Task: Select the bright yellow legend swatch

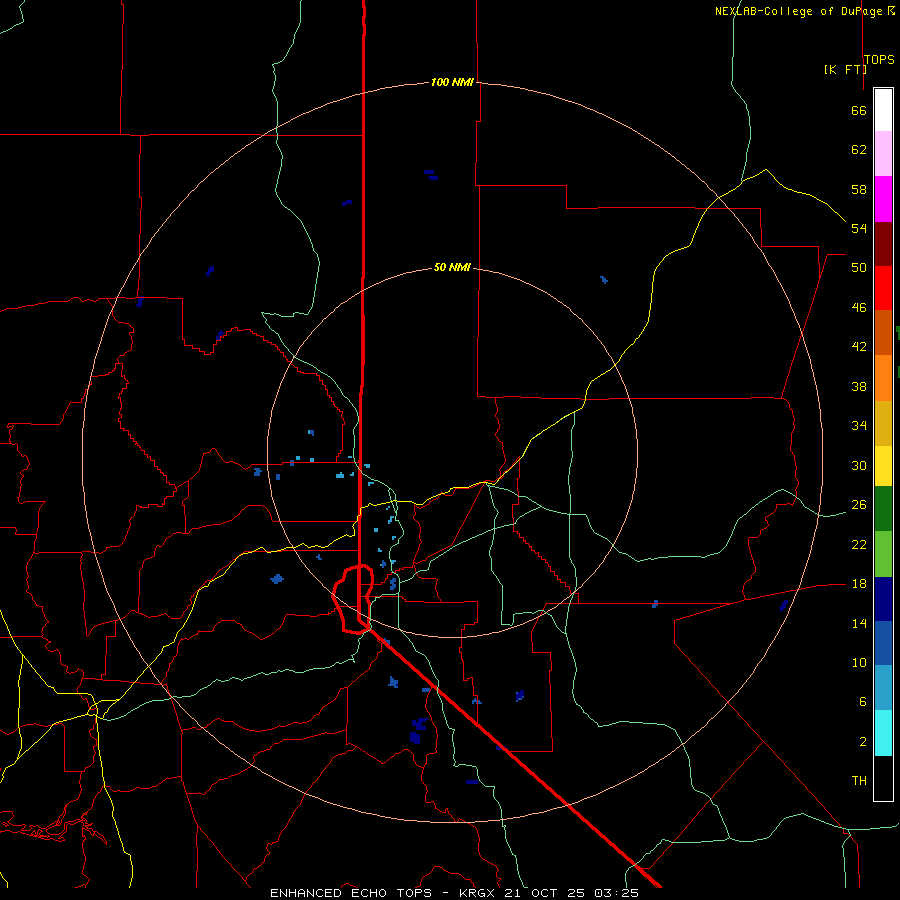Action: (883, 466)
